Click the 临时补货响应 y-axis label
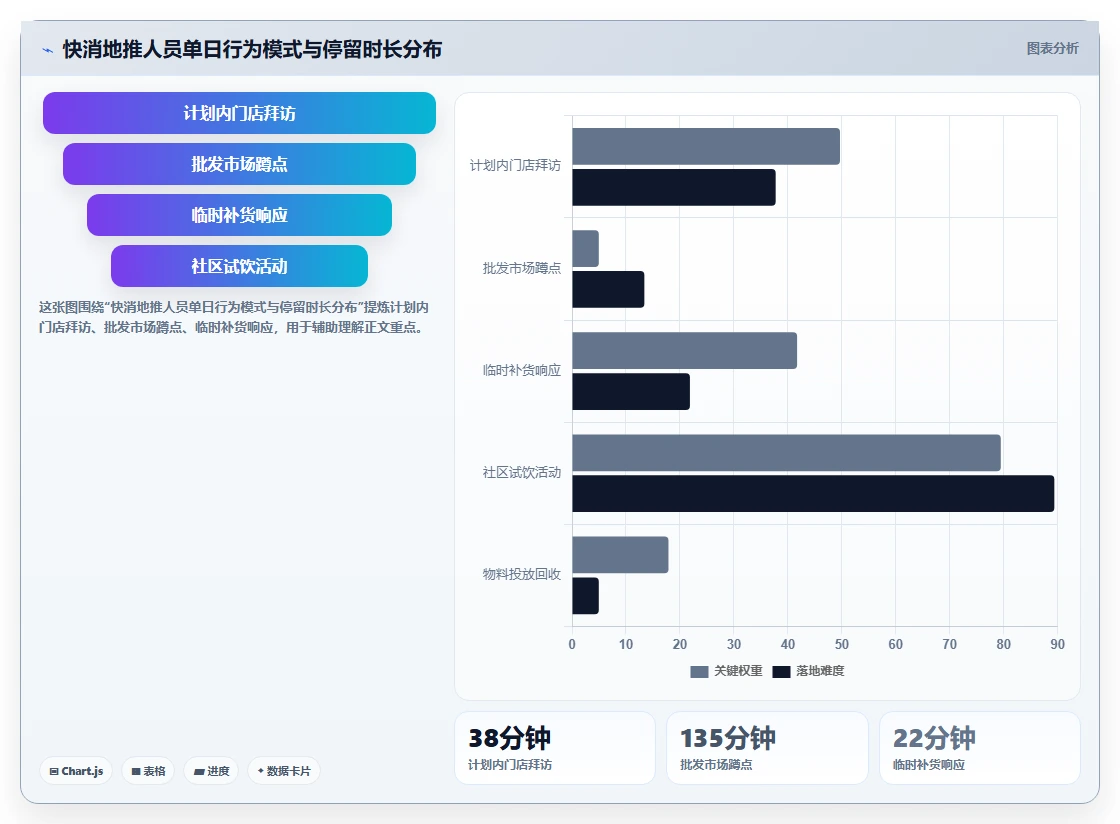The height and width of the screenshot is (824, 1120). pos(521,370)
